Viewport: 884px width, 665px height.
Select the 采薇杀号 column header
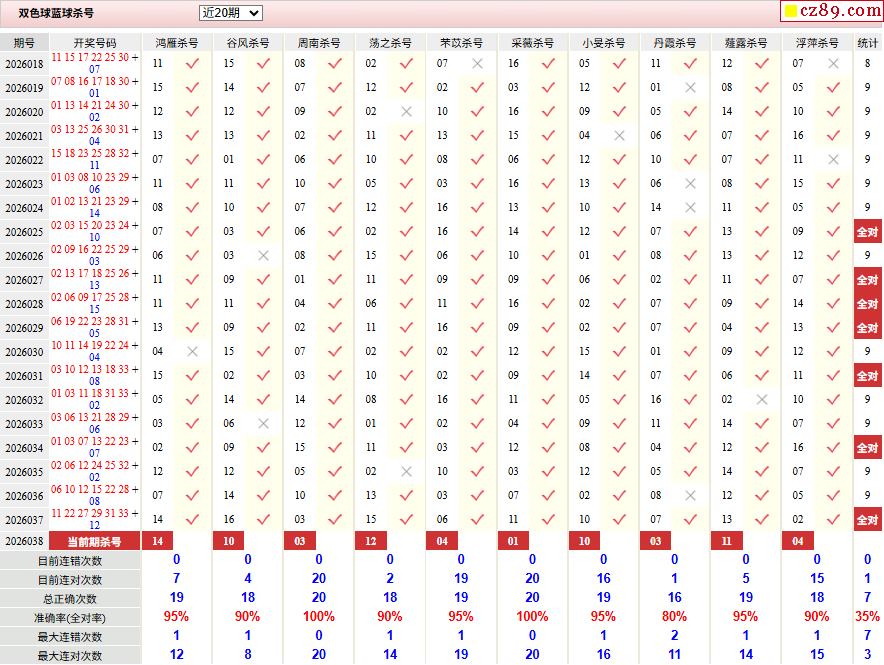click(x=532, y=43)
